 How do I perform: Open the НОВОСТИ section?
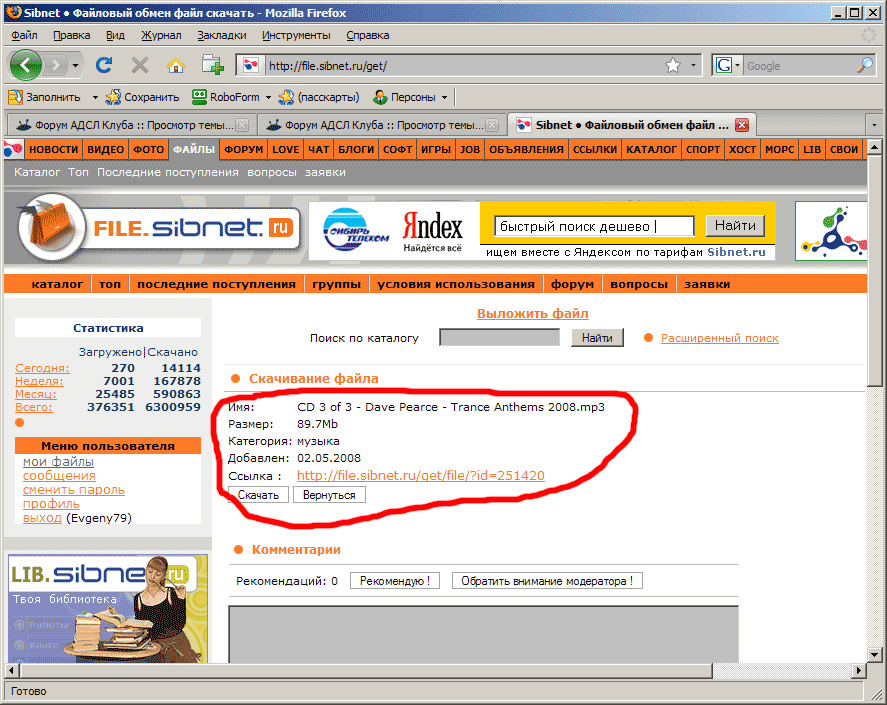pos(54,149)
